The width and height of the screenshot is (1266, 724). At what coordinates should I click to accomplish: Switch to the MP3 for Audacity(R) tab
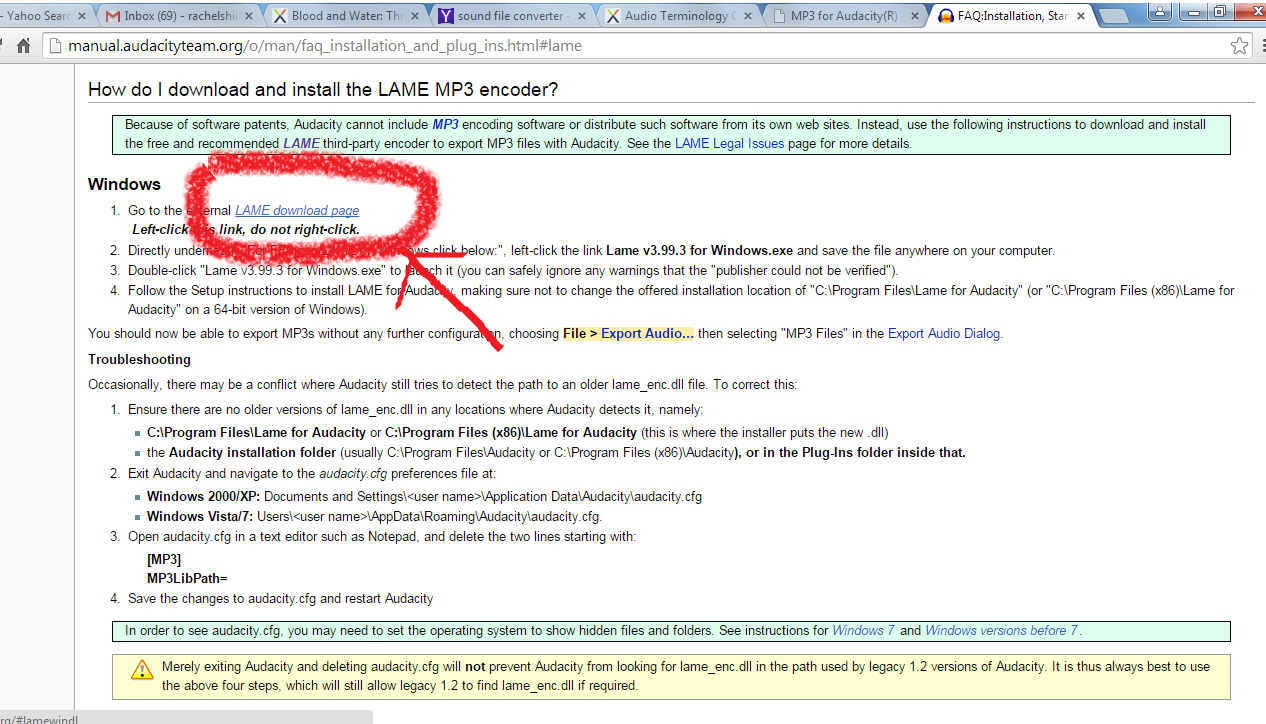(846, 16)
